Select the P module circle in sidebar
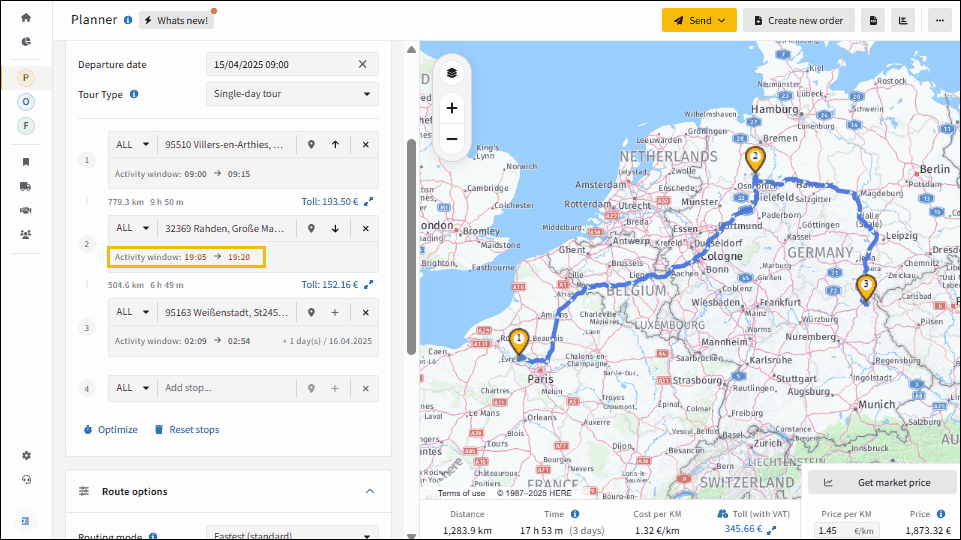961x540 pixels. (26, 78)
